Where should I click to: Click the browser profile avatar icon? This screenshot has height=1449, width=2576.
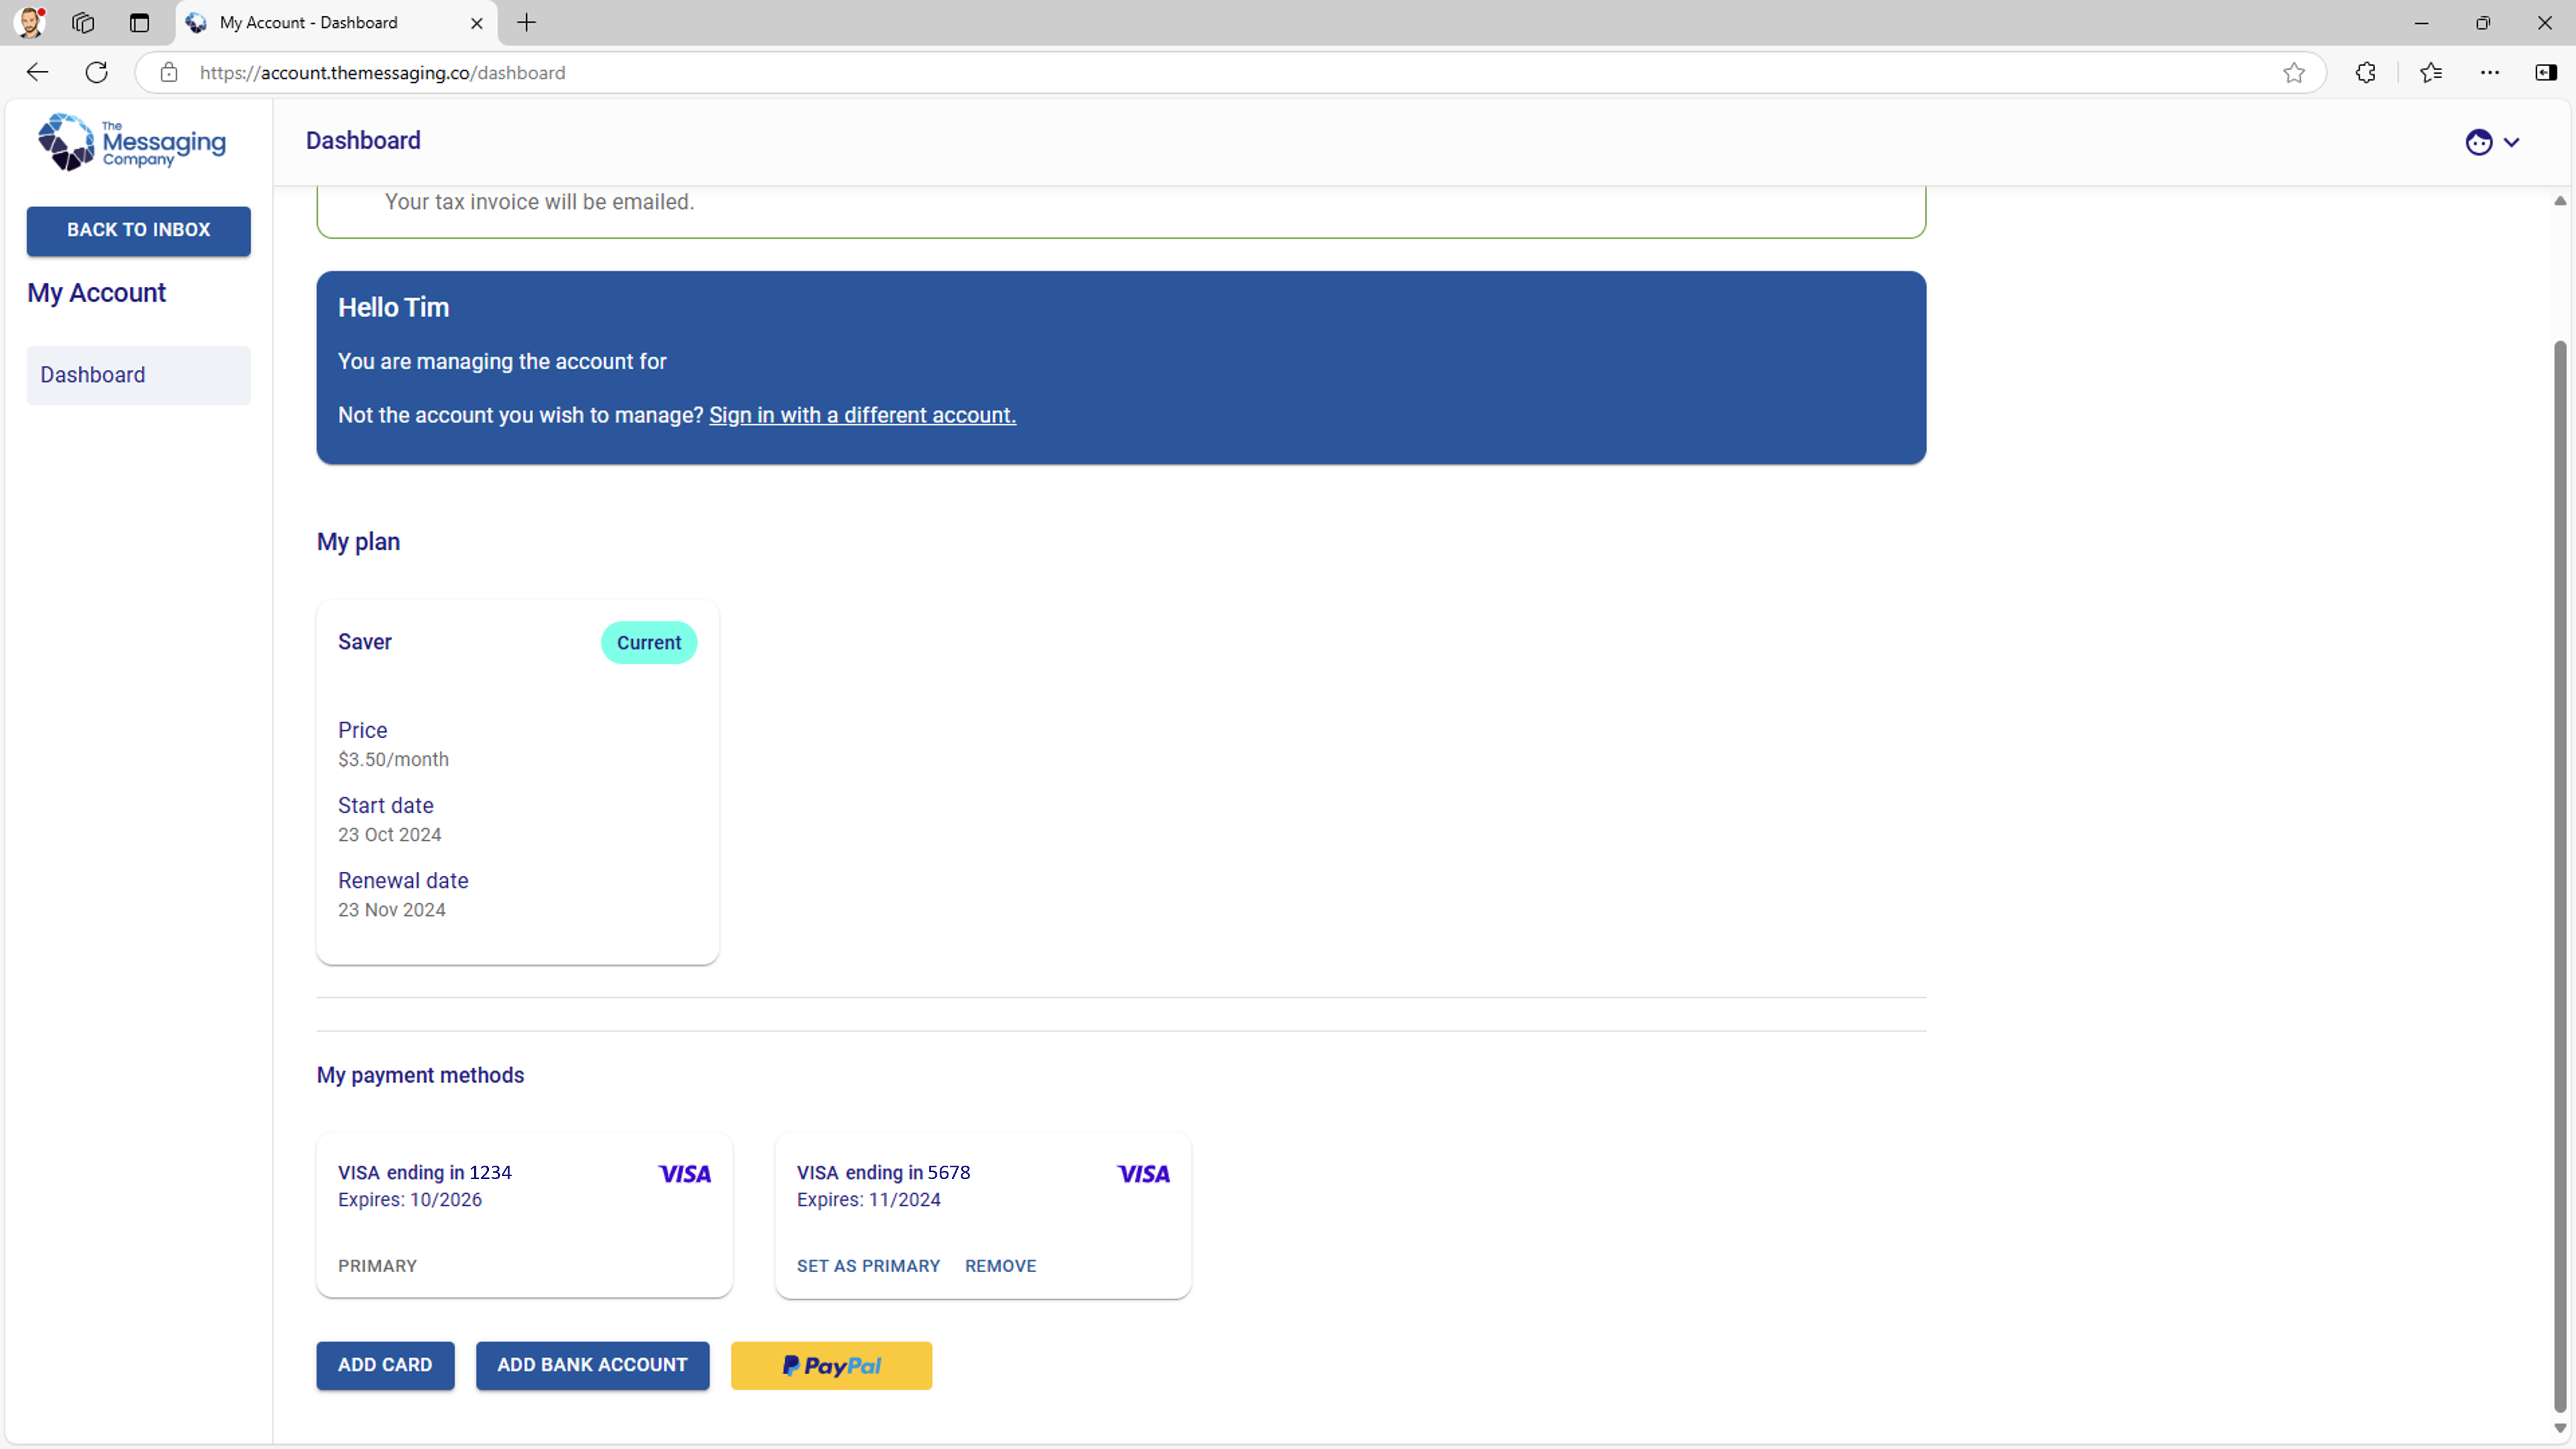point(30,22)
